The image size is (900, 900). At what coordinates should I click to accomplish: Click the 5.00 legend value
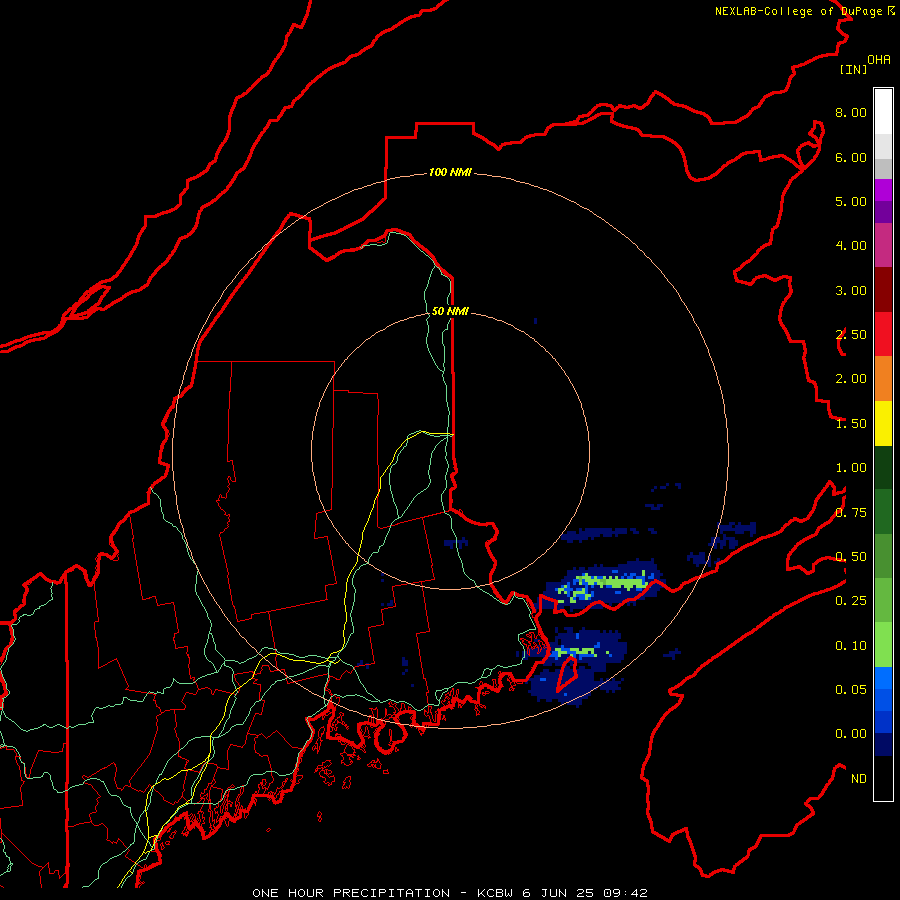[x=851, y=201]
